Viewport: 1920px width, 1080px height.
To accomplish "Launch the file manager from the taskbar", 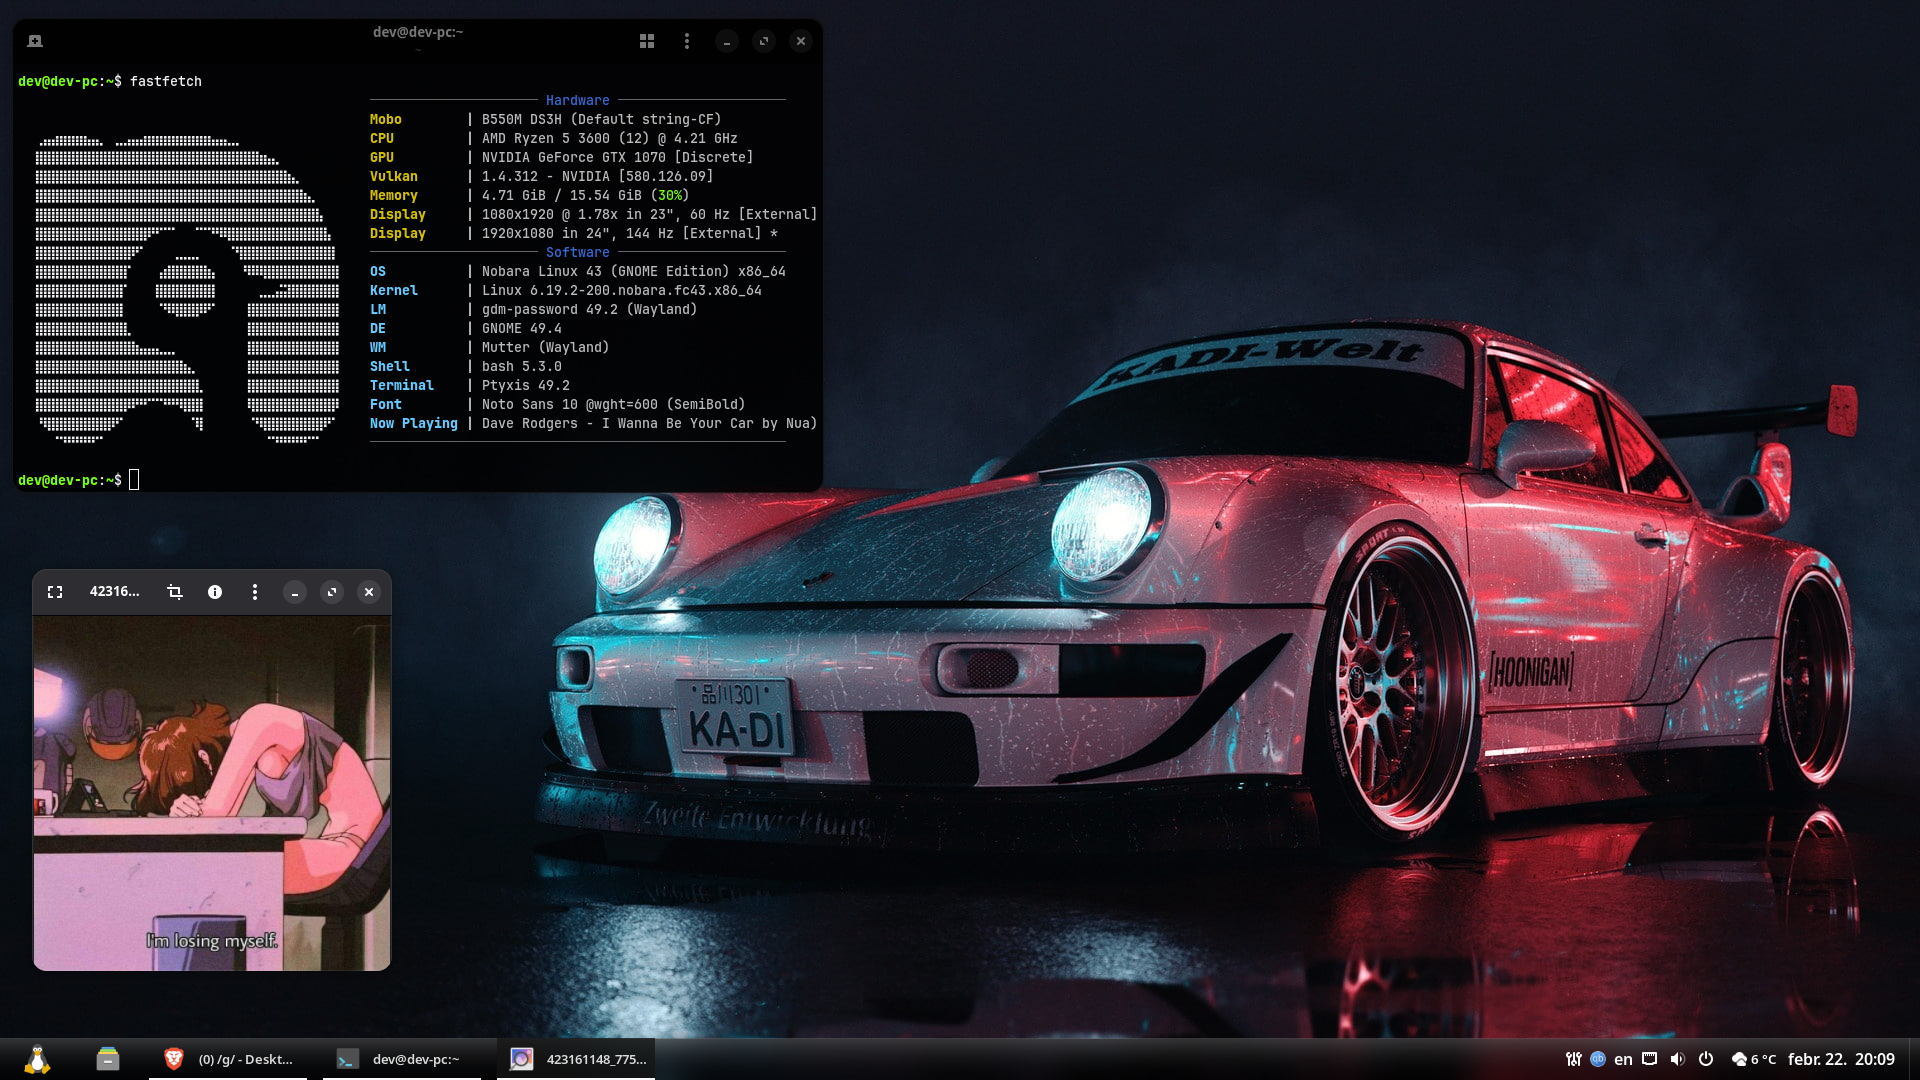I will (107, 1059).
